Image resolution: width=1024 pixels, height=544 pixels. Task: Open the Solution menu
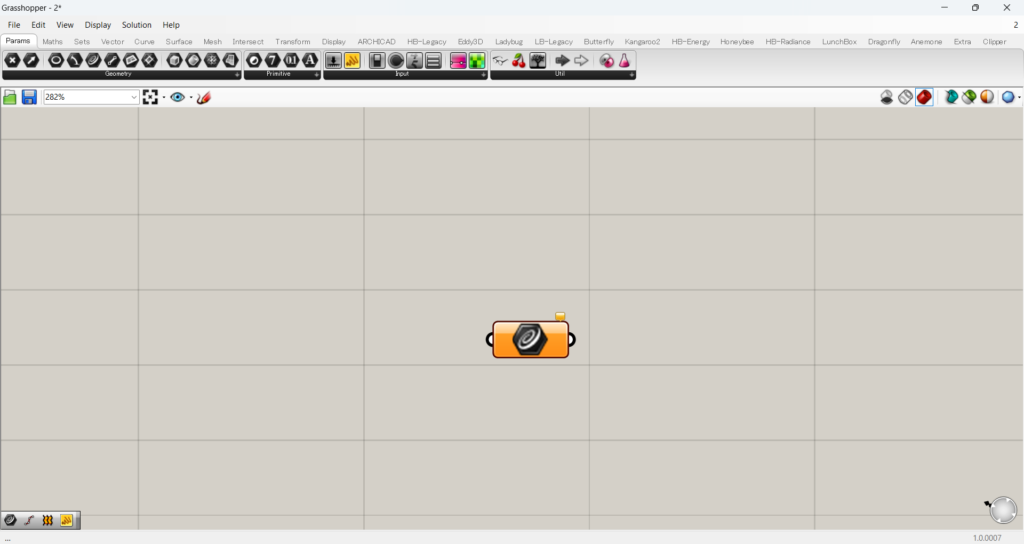coord(137,25)
